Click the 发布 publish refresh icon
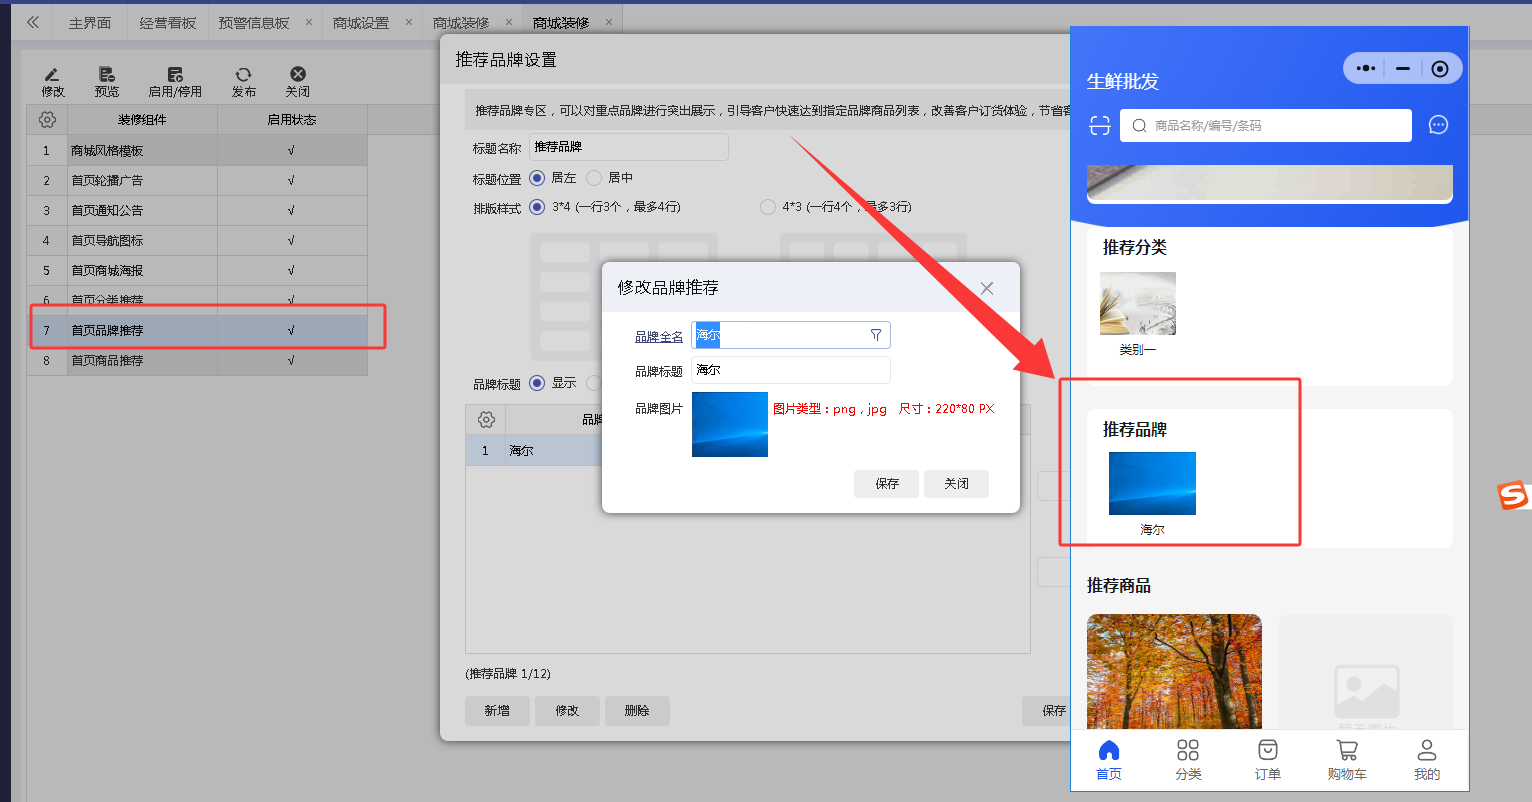 click(243, 75)
